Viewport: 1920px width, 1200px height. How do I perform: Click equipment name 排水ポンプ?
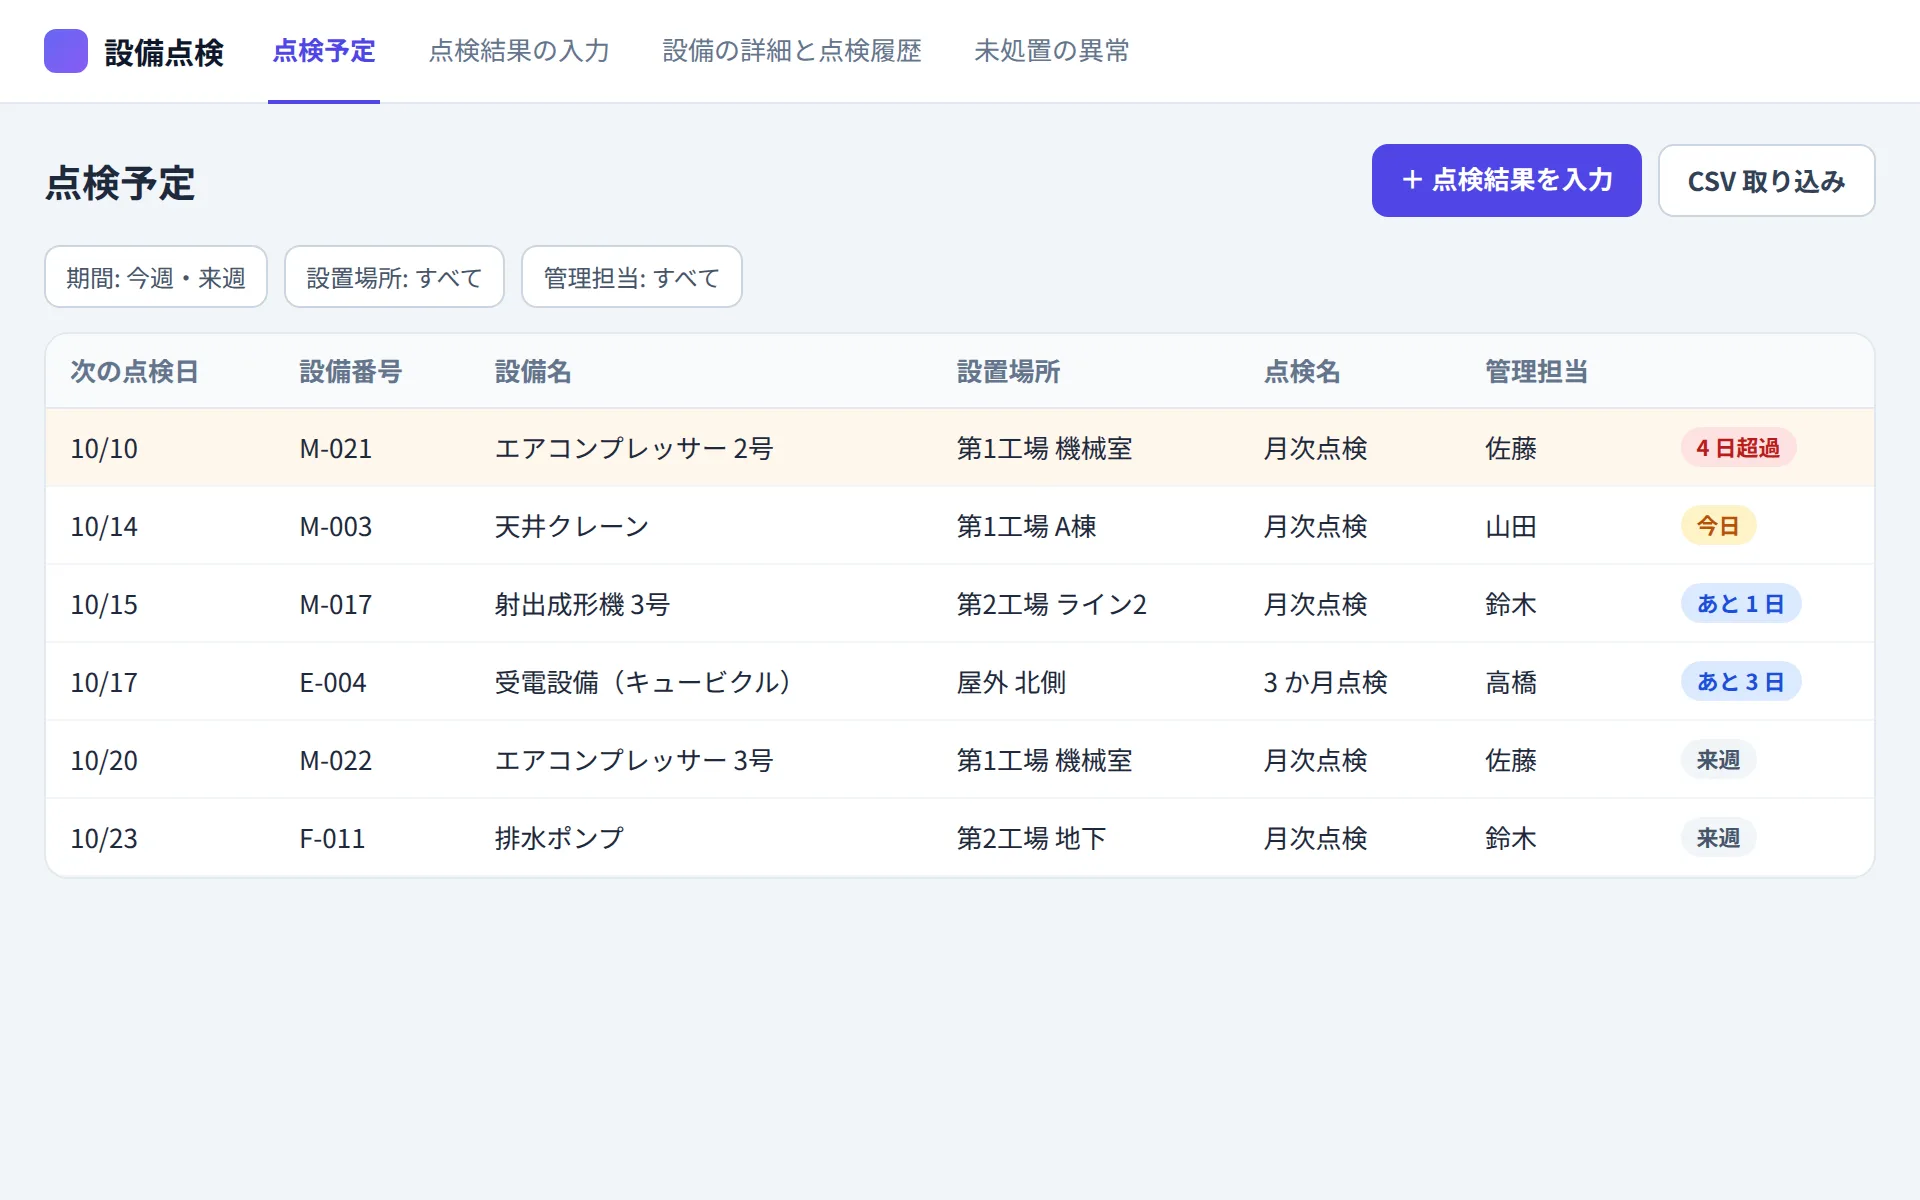click(559, 838)
